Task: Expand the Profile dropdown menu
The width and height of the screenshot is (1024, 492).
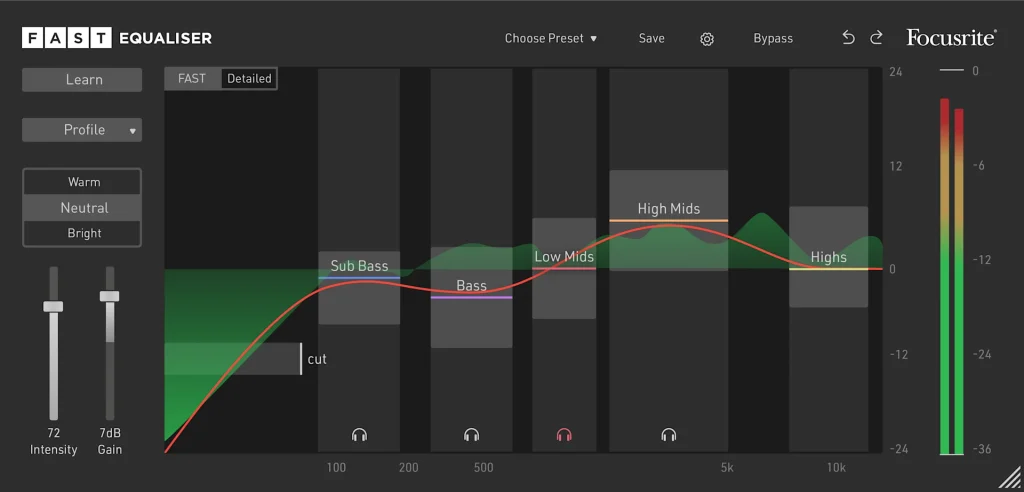Action: coord(82,130)
